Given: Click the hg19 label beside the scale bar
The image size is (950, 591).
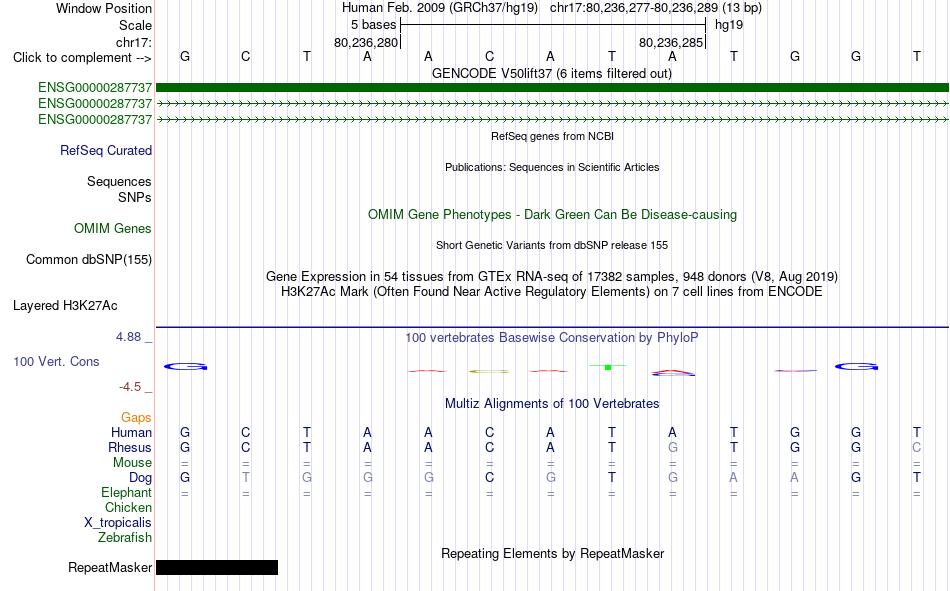Looking at the screenshot, I should click(x=729, y=25).
